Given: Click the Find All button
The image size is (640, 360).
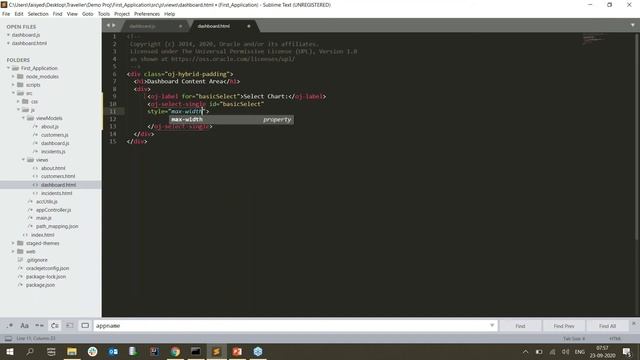Looking at the screenshot, I should click(x=607, y=326).
